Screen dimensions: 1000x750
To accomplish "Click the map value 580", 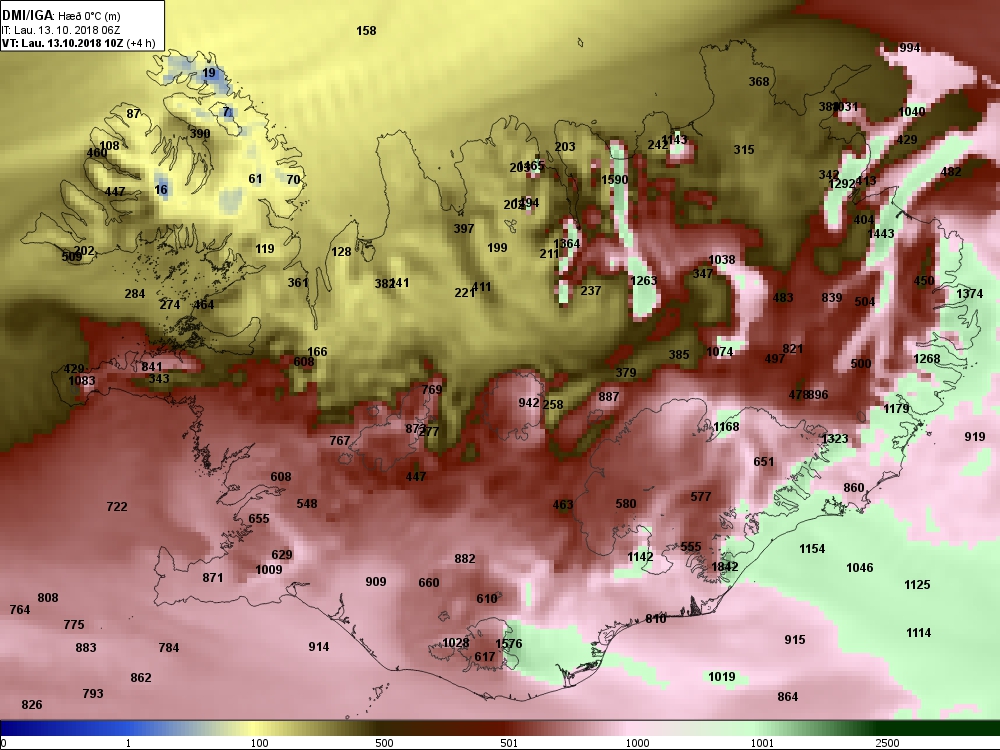I will [x=626, y=504].
